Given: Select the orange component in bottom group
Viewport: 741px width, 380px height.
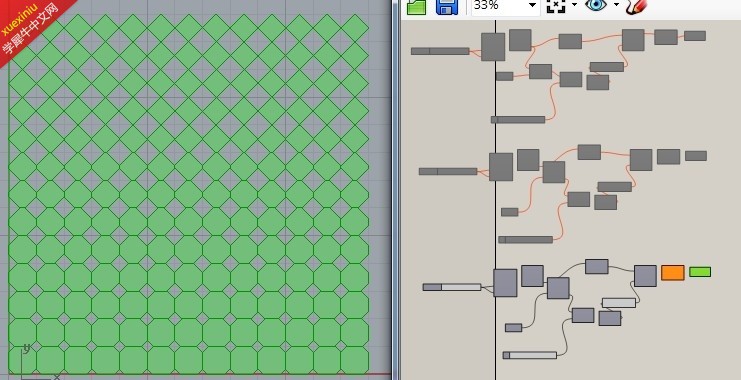Looking at the screenshot, I should [672, 273].
